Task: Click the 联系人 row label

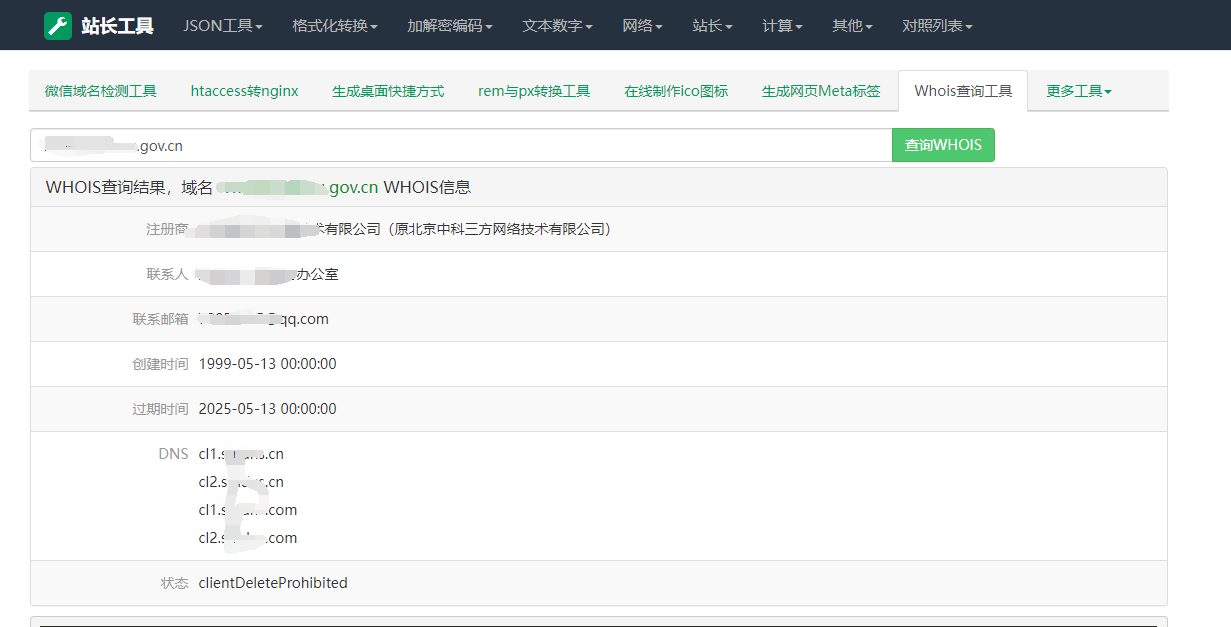Action: [167, 274]
